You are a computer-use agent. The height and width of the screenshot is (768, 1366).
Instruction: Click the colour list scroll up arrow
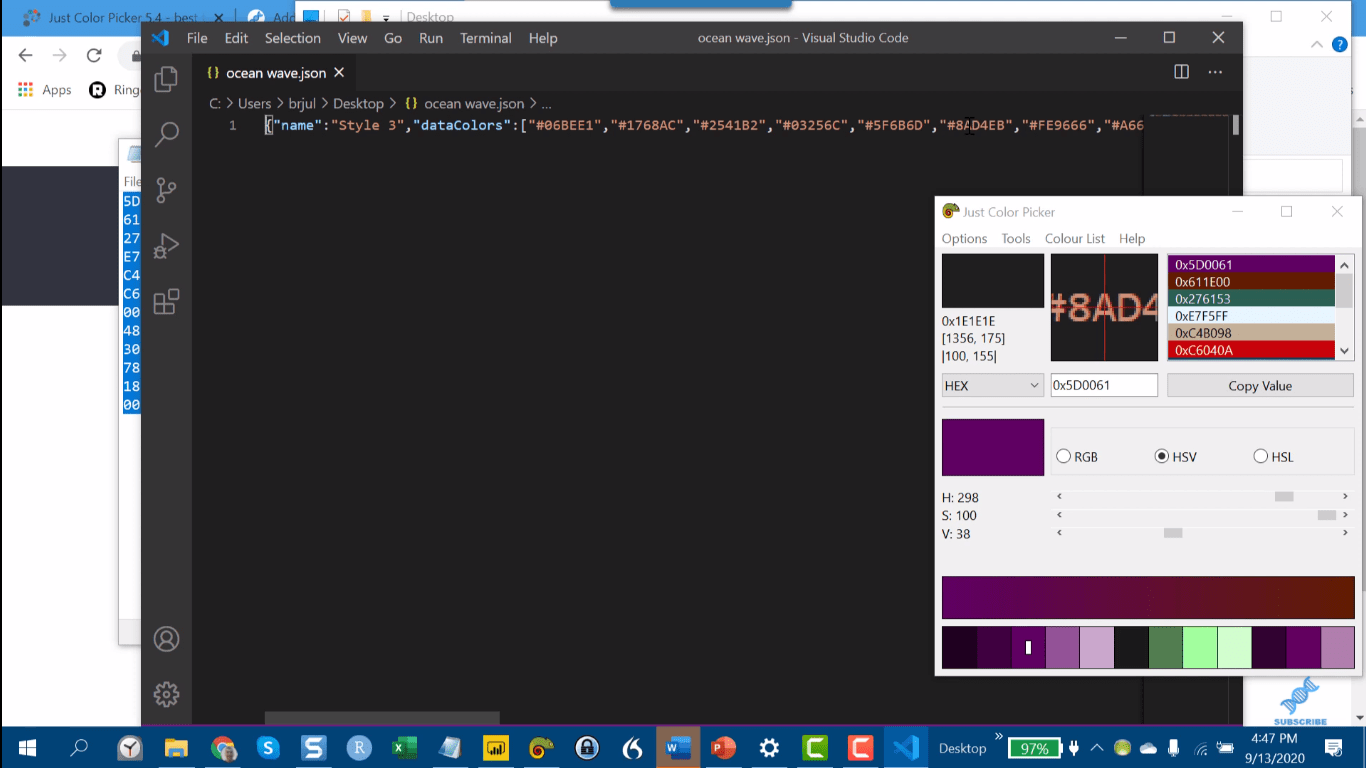(x=1345, y=264)
